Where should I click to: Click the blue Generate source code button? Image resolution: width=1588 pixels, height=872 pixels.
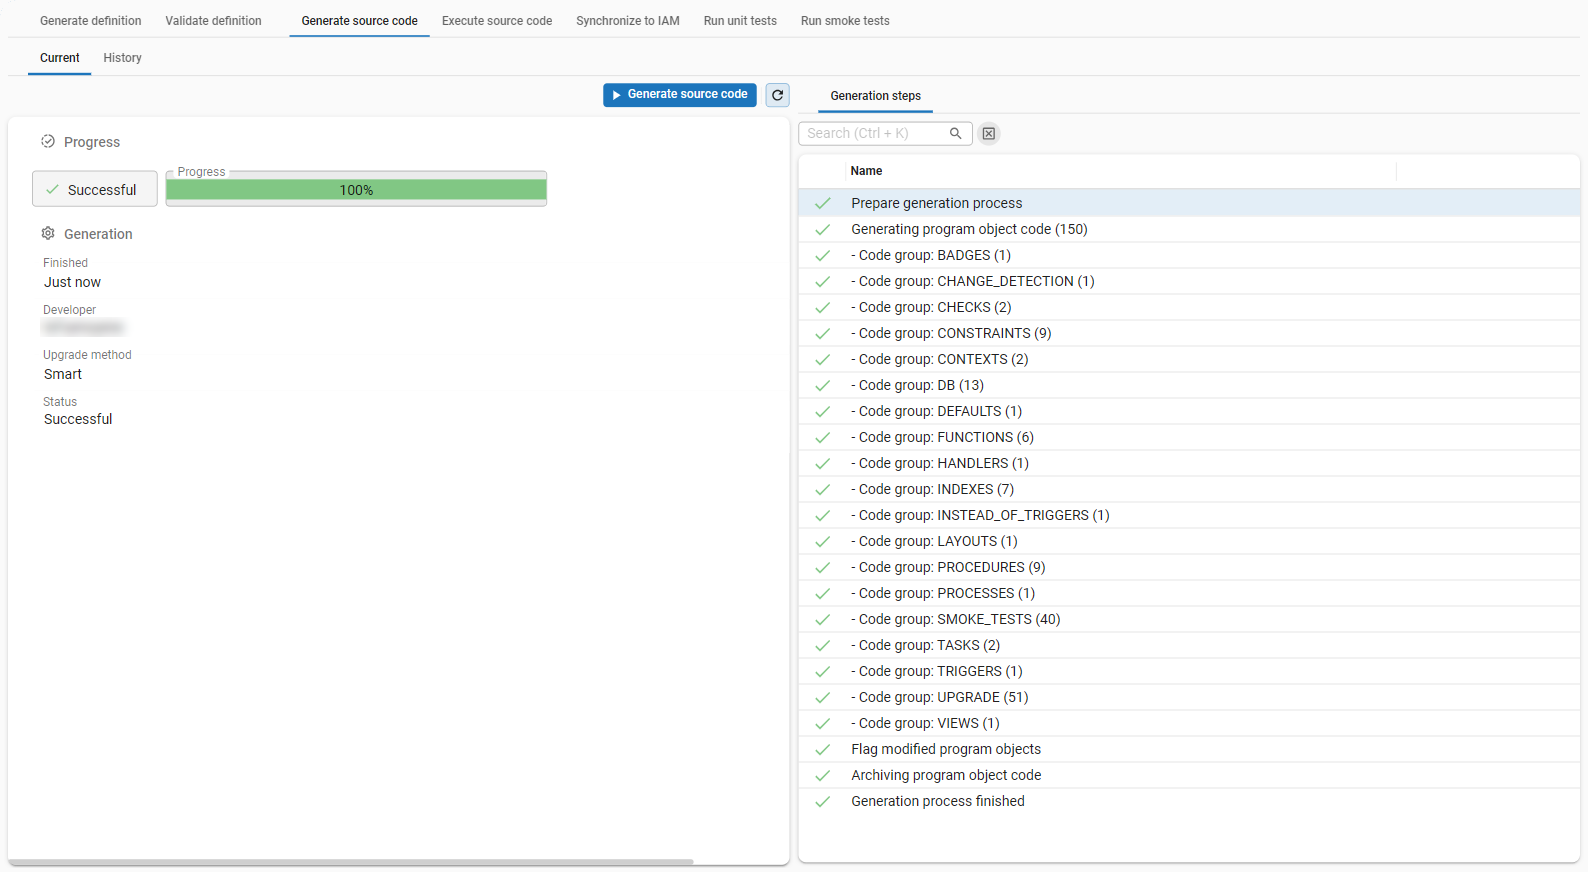tap(680, 95)
